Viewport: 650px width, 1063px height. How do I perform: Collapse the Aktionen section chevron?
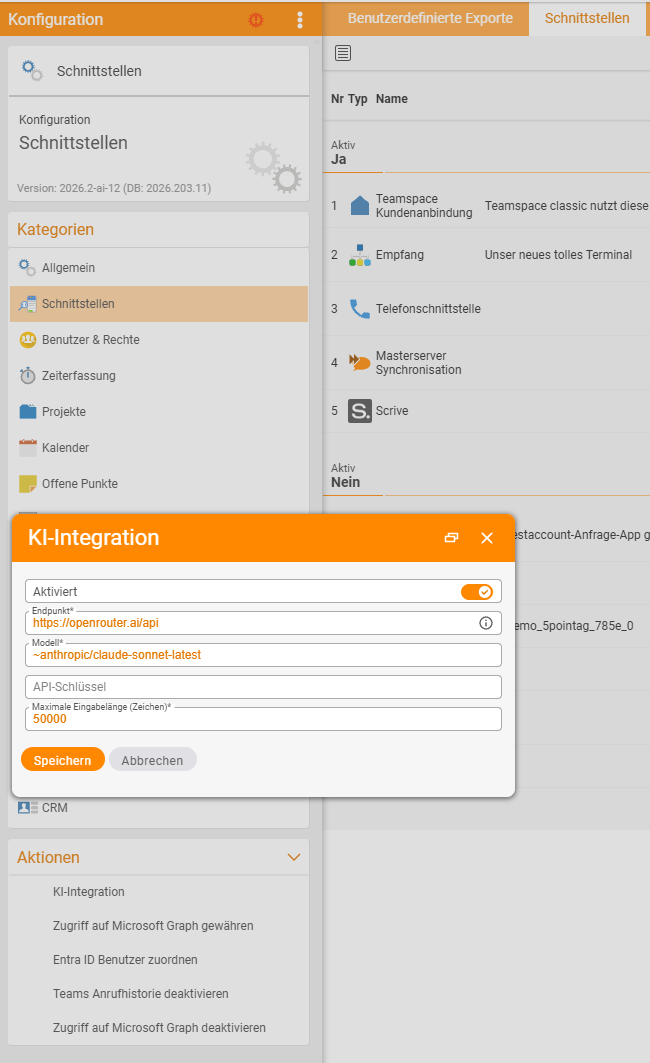(293, 857)
